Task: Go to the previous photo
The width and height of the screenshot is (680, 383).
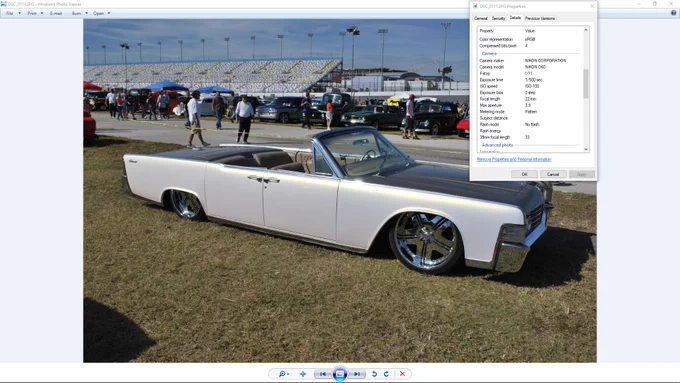Action: point(323,374)
